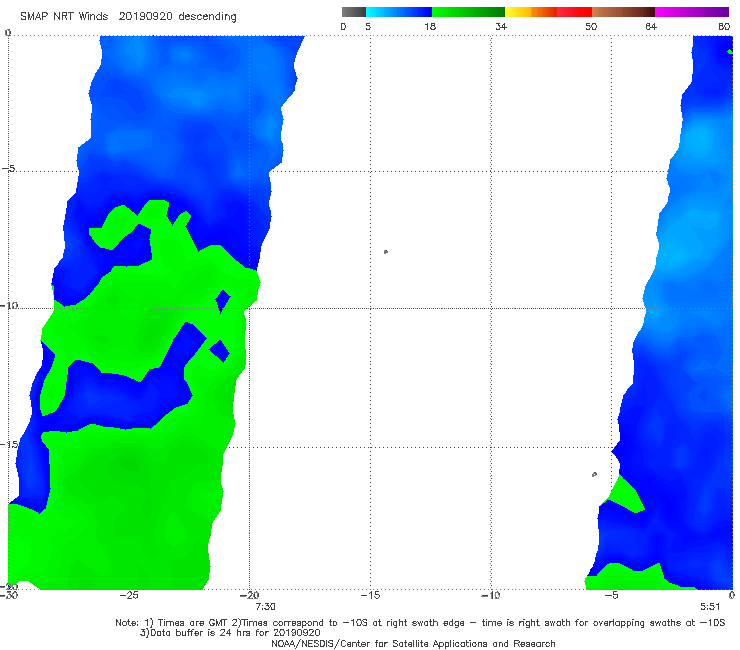Viewport: 740px width, 650px height.
Task: Click the color bar label '34'
Action: 501,26
